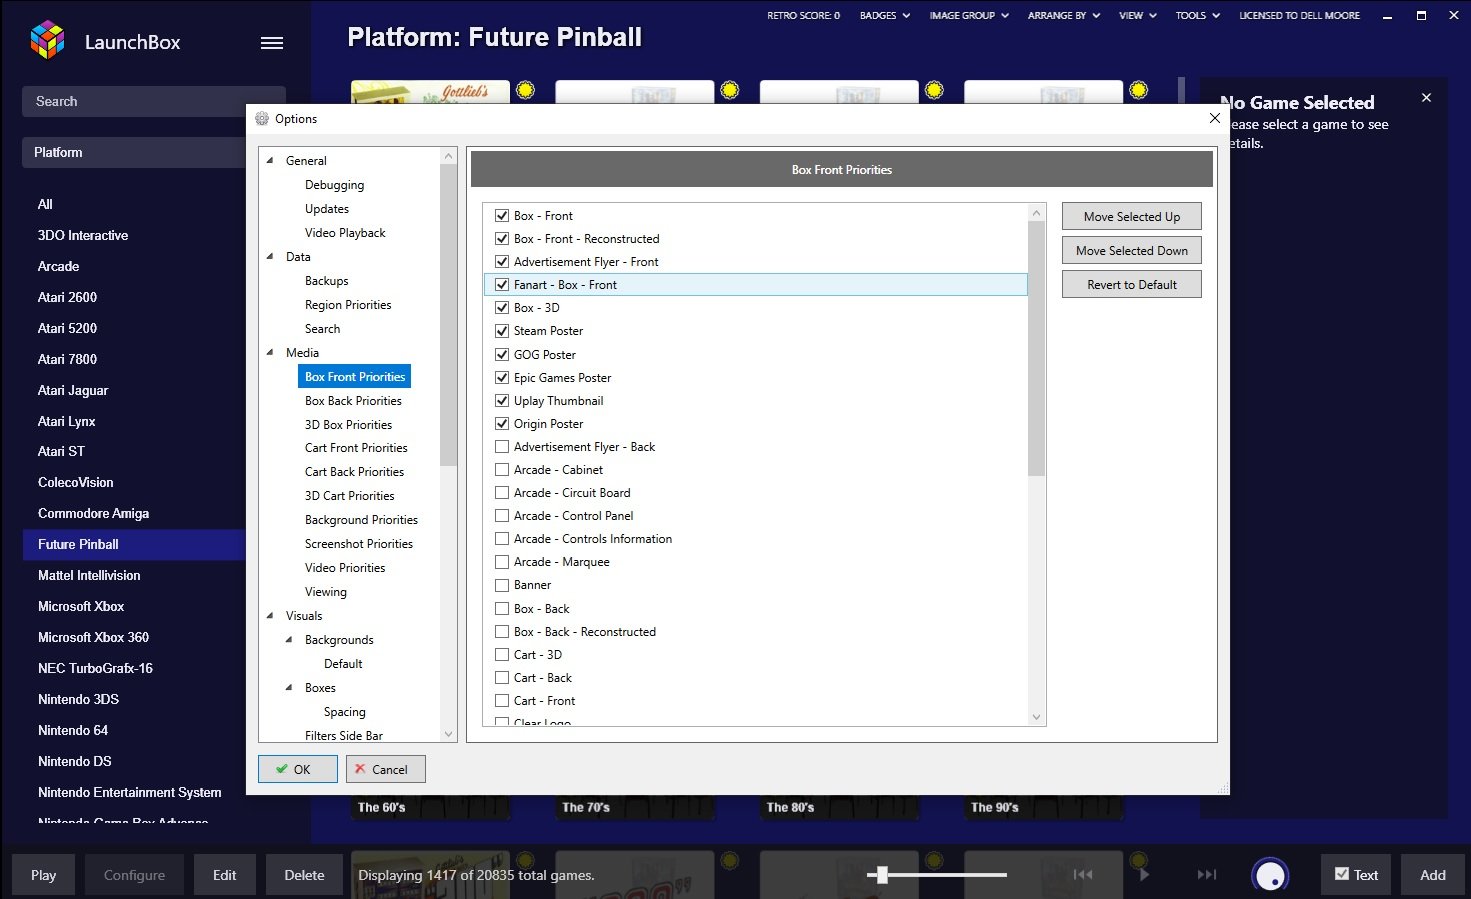Click into the Search field
The image size is (1471, 899).
pos(154,101)
